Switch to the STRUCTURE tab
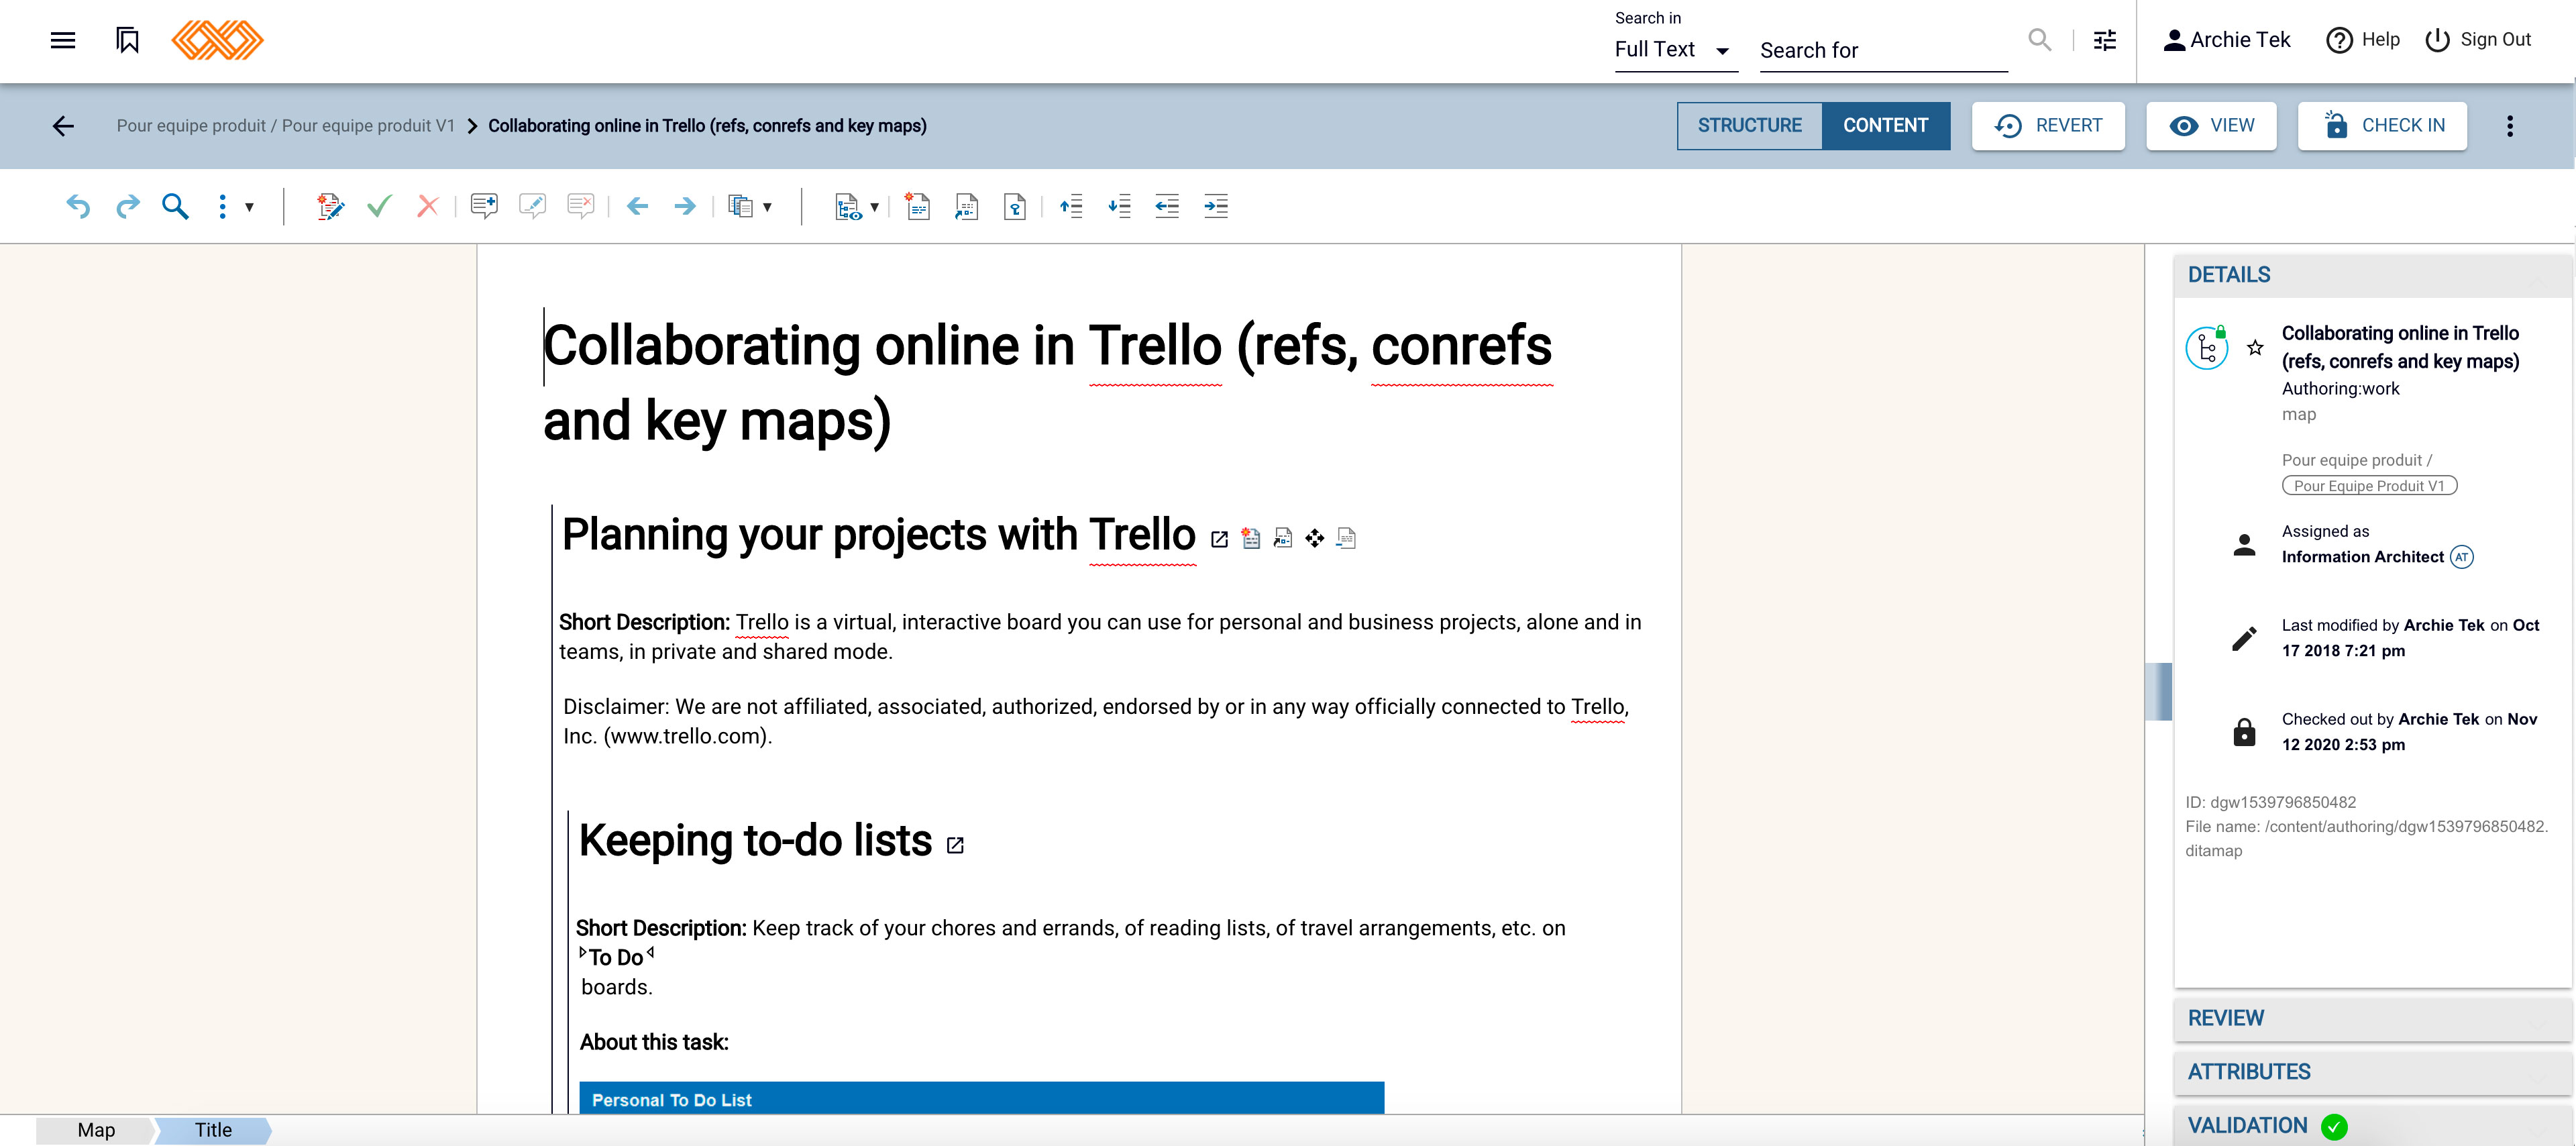This screenshot has width=2576, height=1146. pos(1749,126)
